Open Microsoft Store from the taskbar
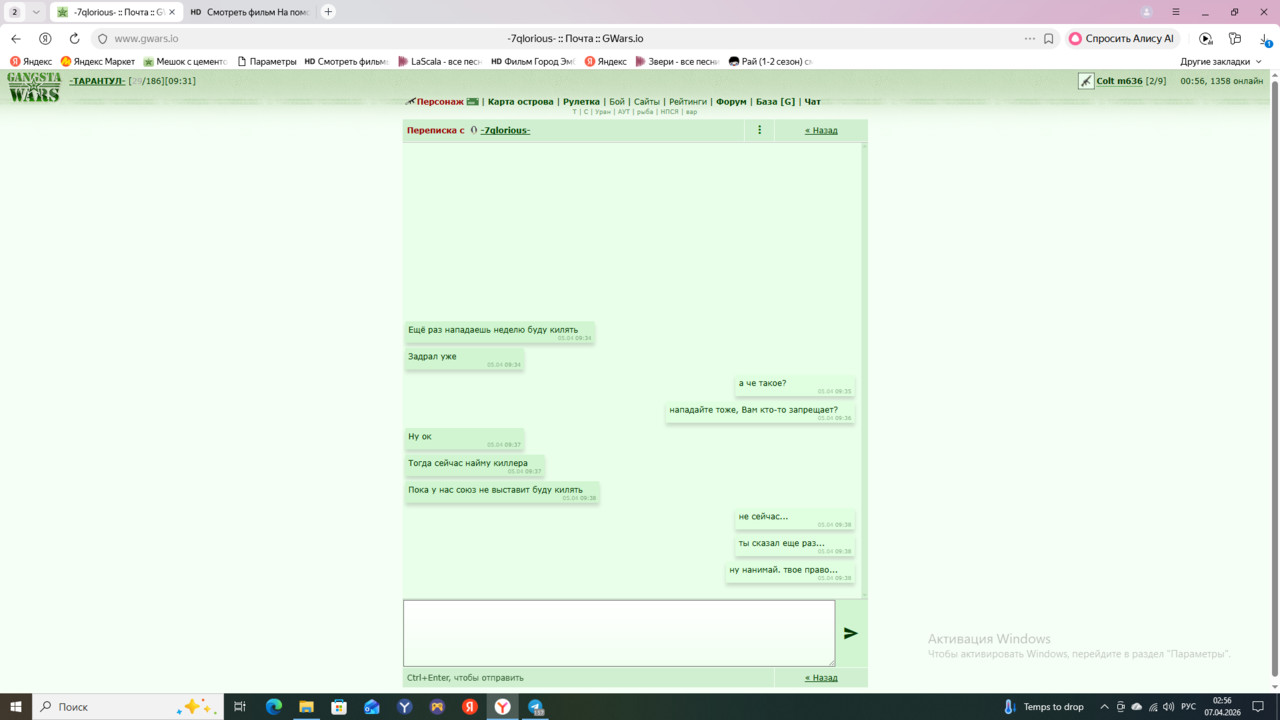The image size is (1280, 720). tap(339, 706)
